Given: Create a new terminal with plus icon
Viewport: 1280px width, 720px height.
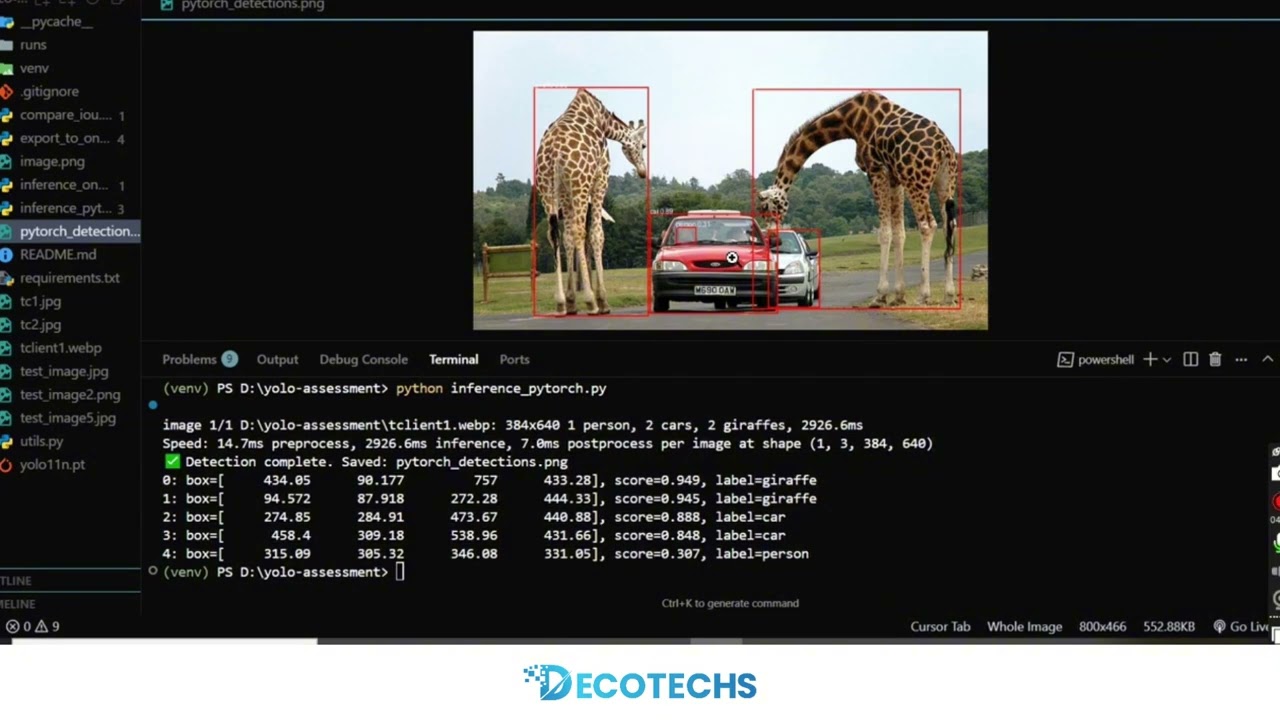Looking at the screenshot, I should click(1150, 359).
